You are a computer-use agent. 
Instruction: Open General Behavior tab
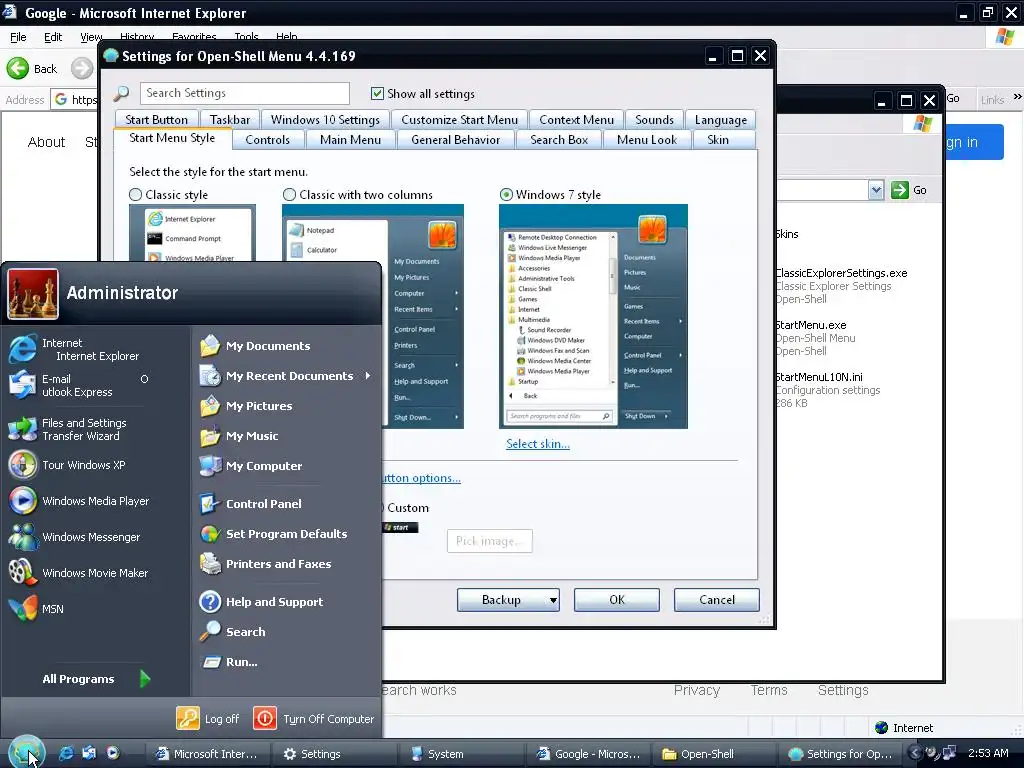coord(455,140)
